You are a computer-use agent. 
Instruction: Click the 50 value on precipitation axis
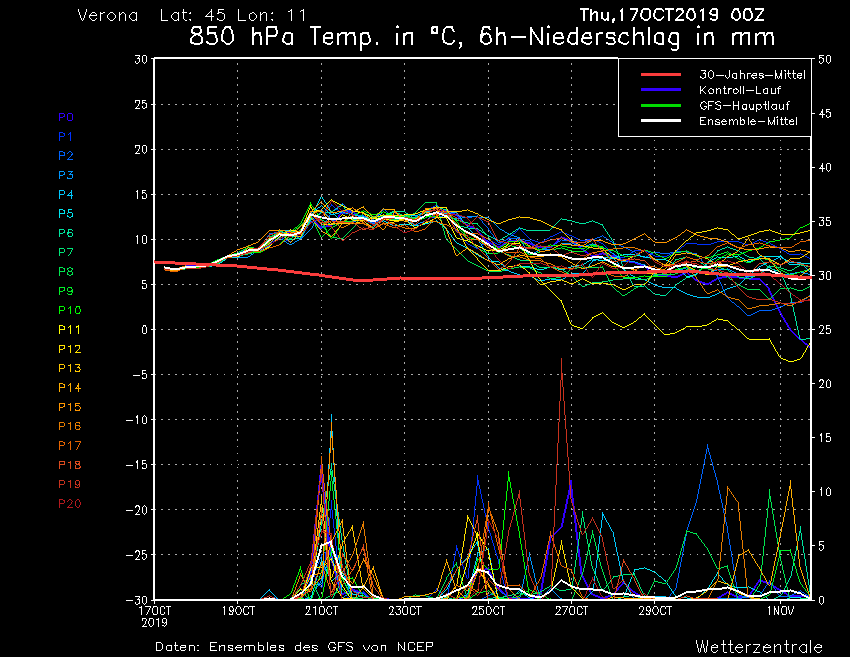click(825, 59)
